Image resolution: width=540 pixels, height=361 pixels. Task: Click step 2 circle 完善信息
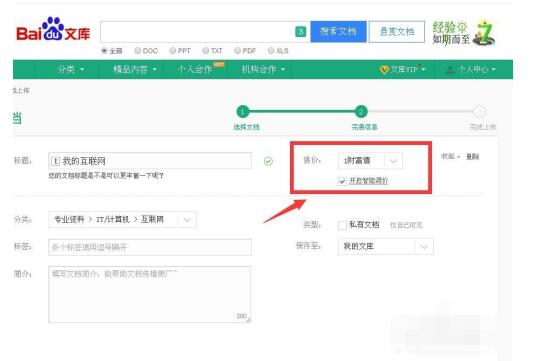[361, 112]
